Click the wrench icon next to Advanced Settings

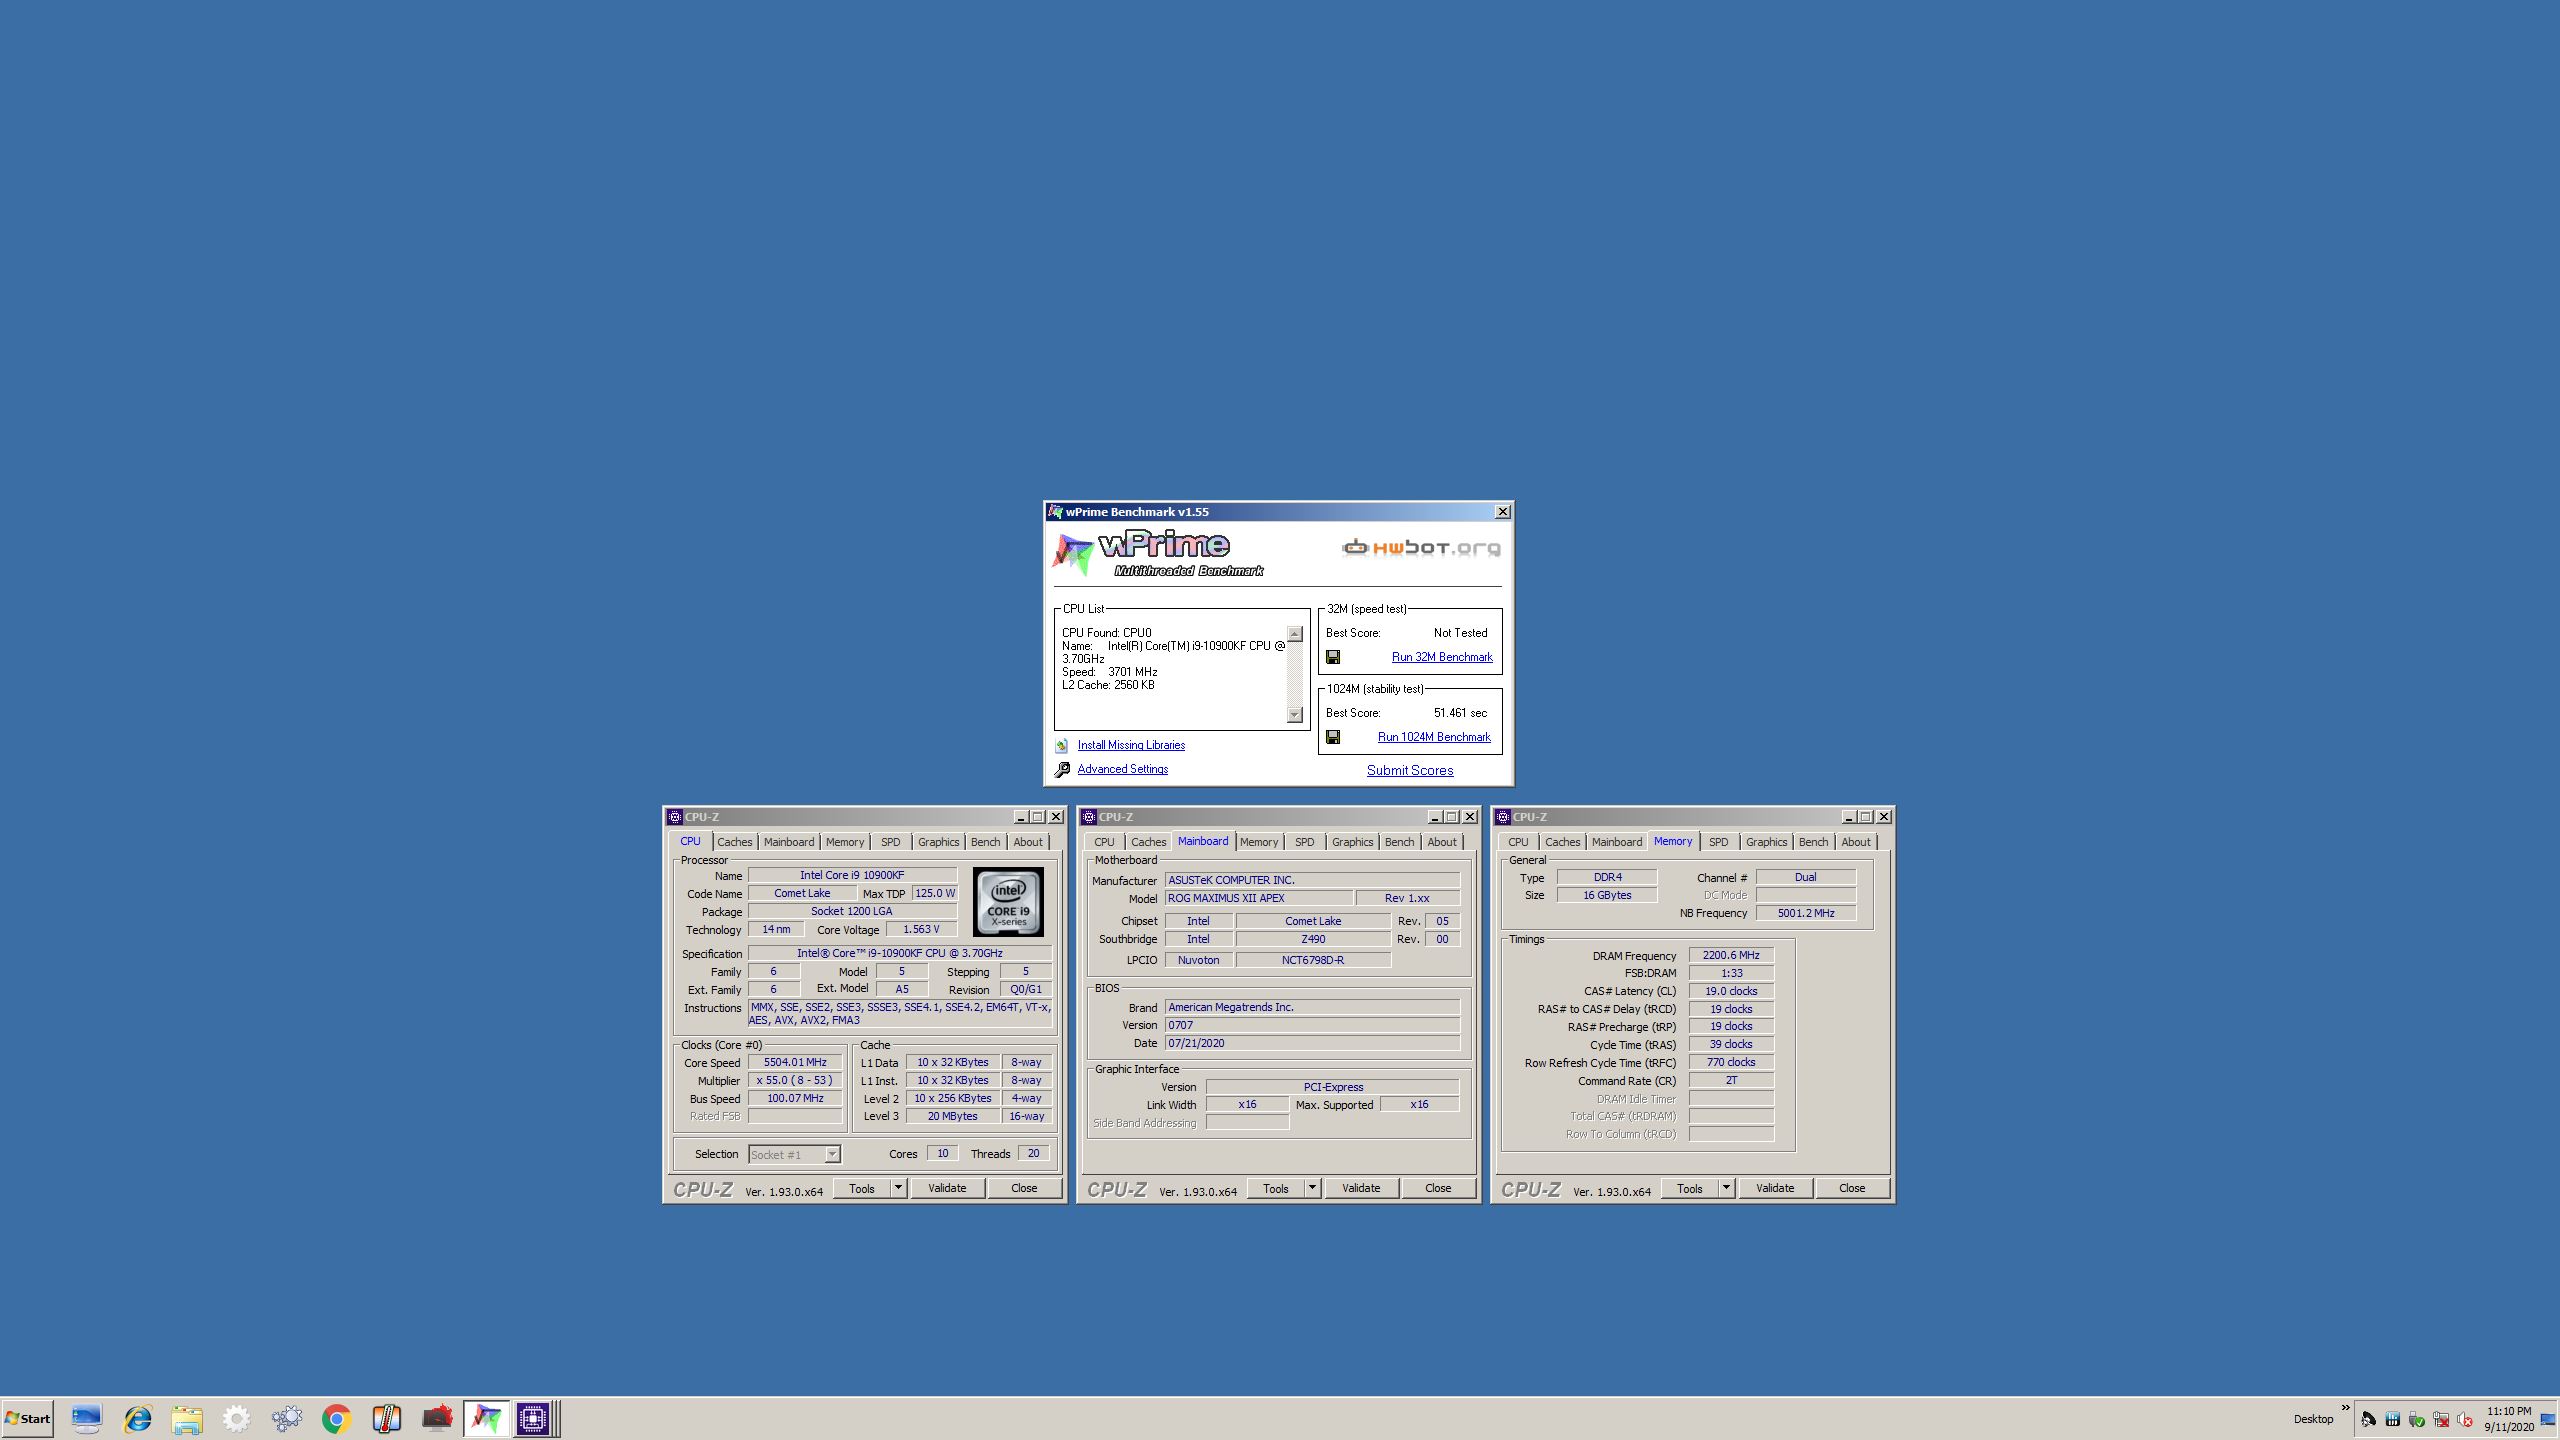tap(1062, 769)
